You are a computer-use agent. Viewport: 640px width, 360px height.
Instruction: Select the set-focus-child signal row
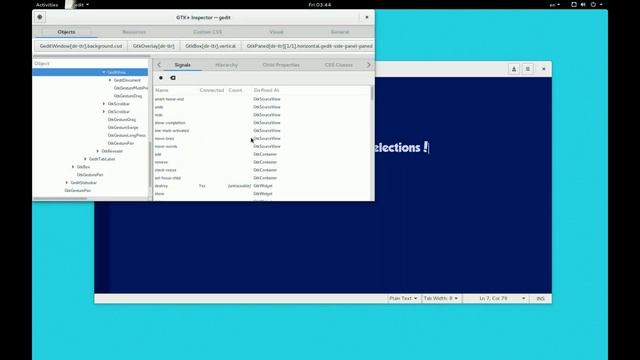pos(262,178)
